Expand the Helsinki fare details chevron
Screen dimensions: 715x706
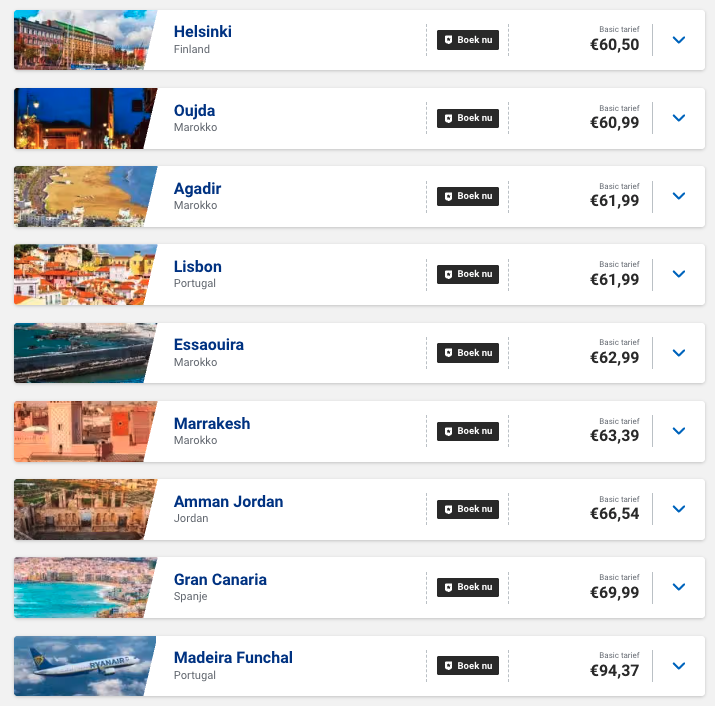coord(679,40)
